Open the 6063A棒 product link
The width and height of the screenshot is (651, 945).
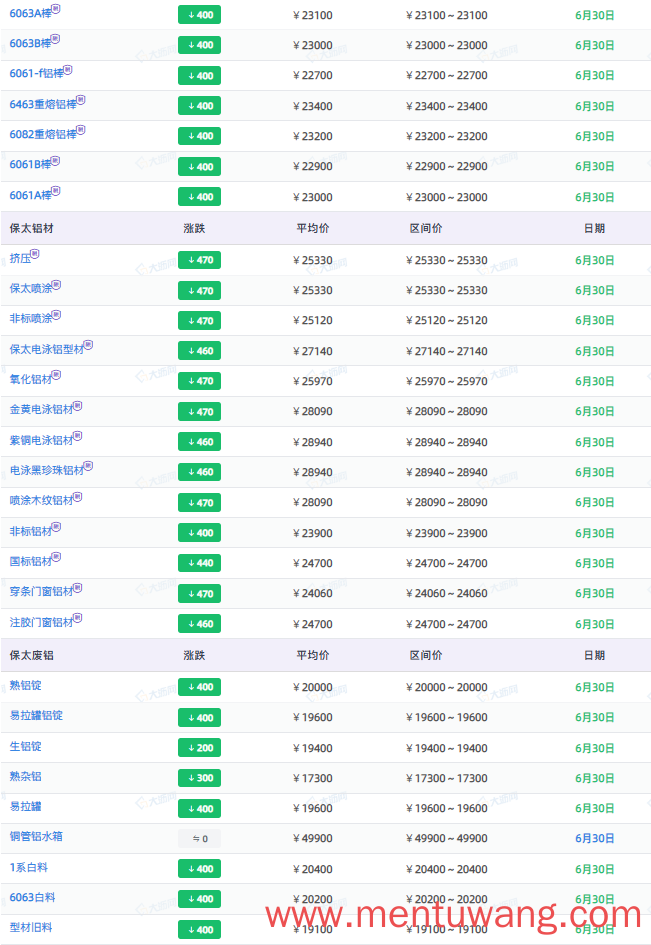tap(30, 13)
